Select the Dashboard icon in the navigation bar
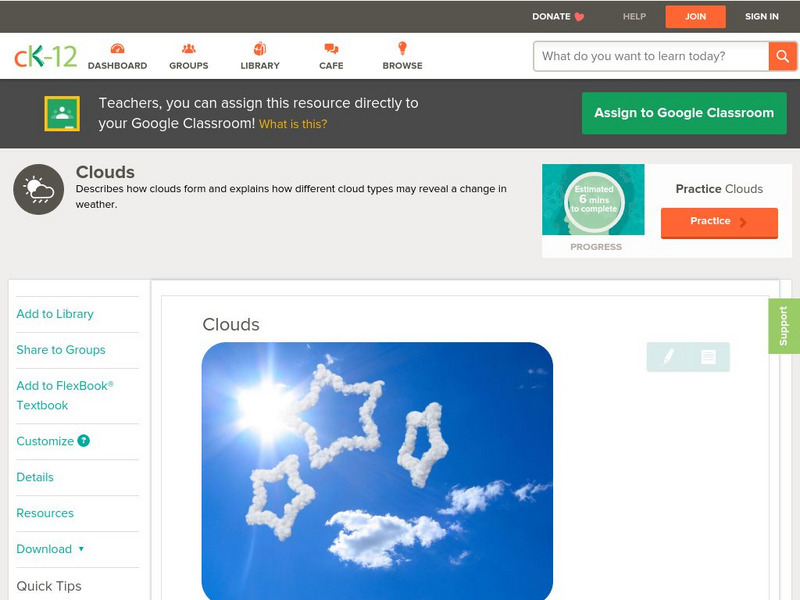 click(x=120, y=46)
